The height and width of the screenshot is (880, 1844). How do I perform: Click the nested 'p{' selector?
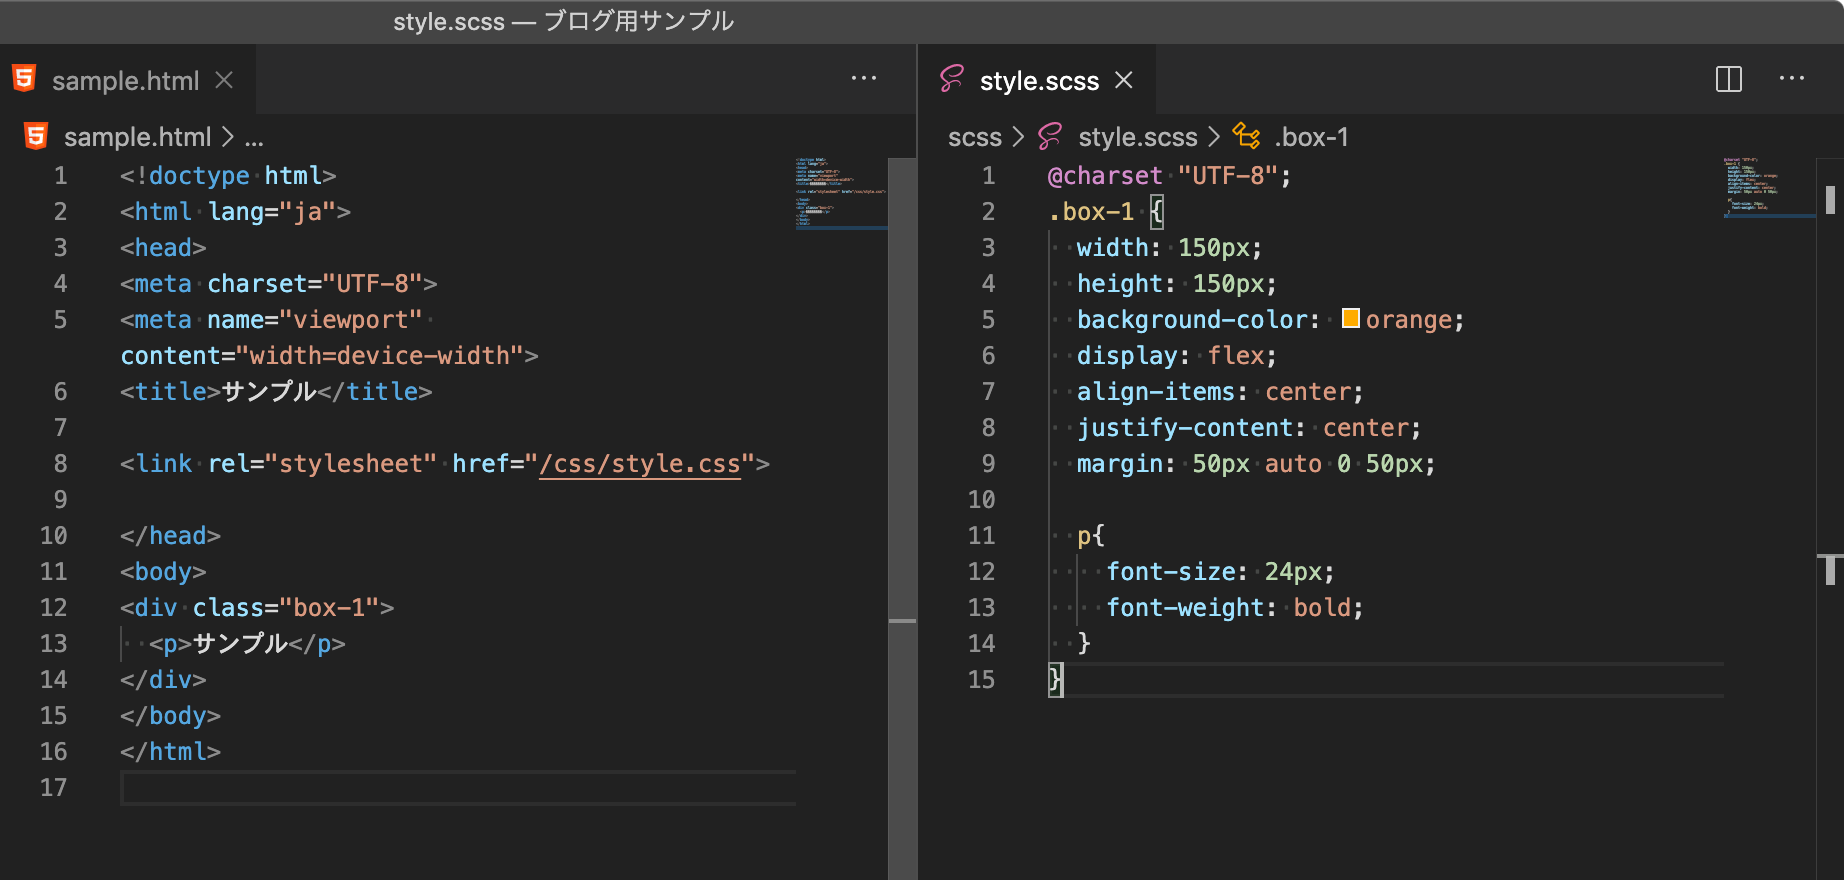[1090, 536]
